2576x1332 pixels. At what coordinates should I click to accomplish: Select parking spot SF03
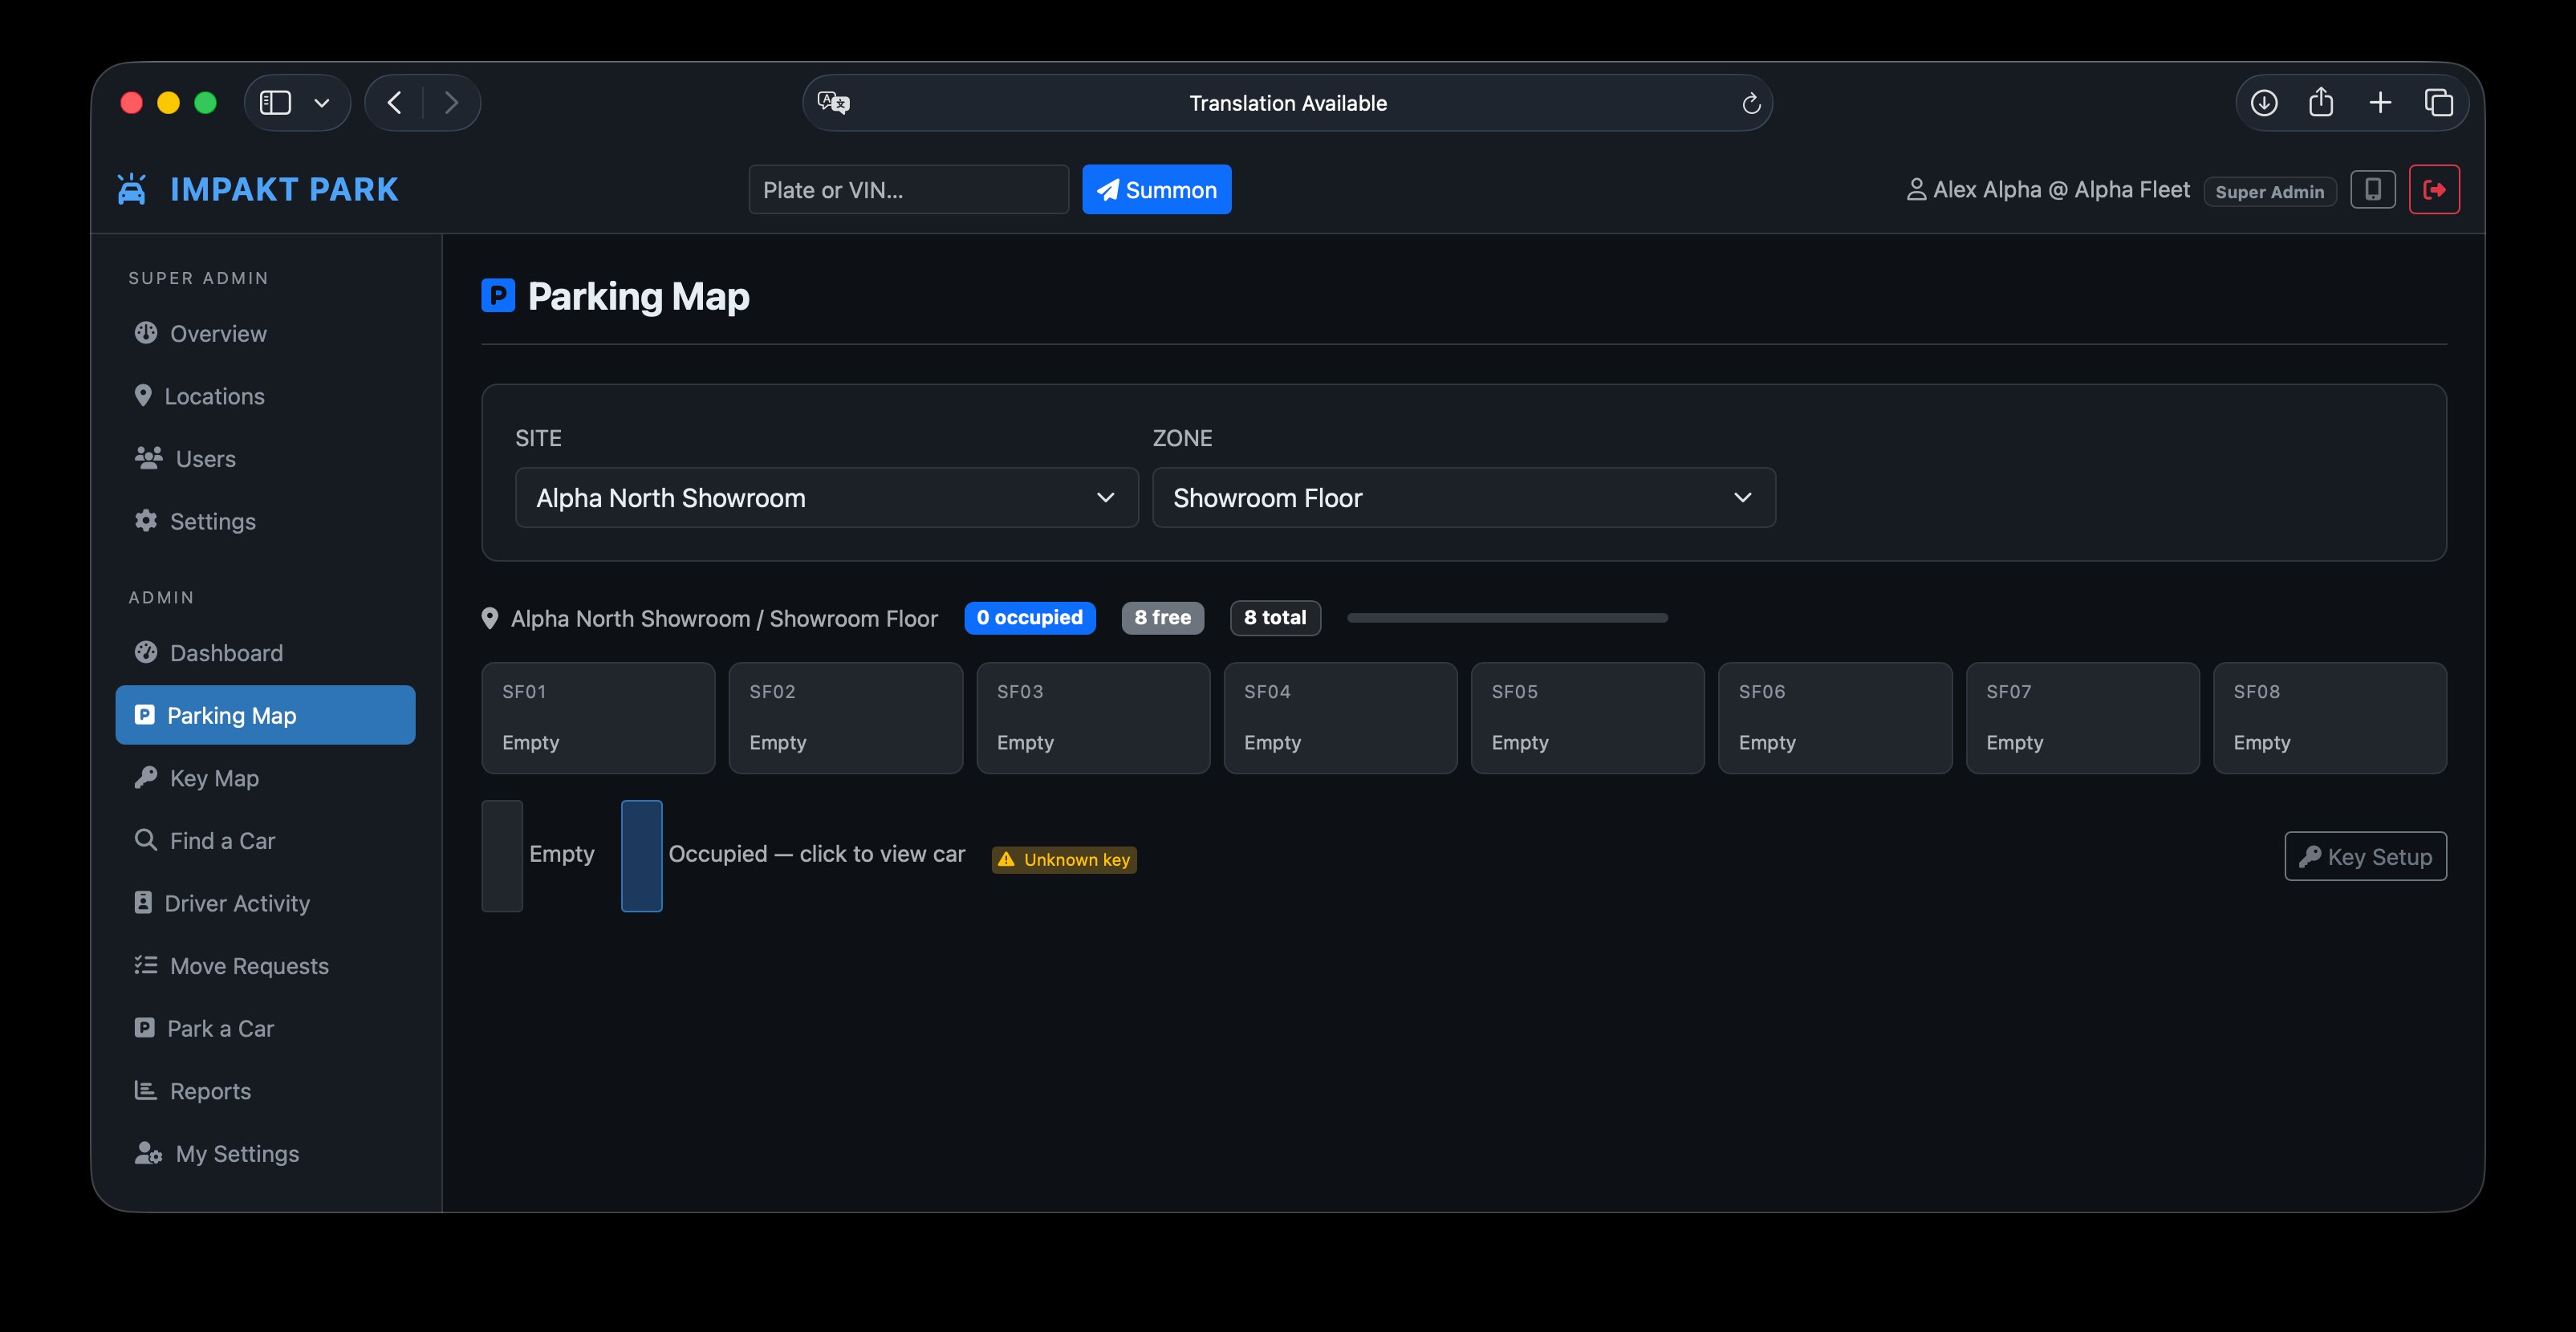coord(1093,718)
